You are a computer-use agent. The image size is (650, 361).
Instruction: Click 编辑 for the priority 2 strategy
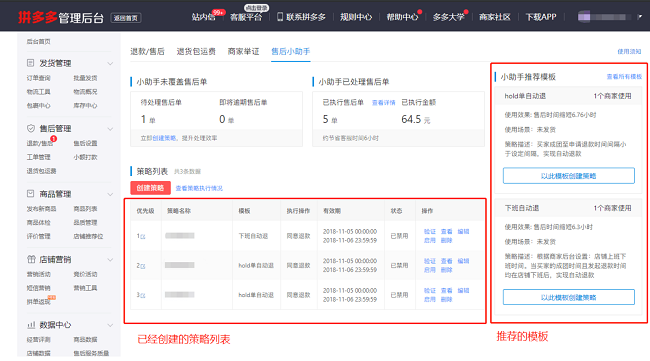click(x=463, y=261)
